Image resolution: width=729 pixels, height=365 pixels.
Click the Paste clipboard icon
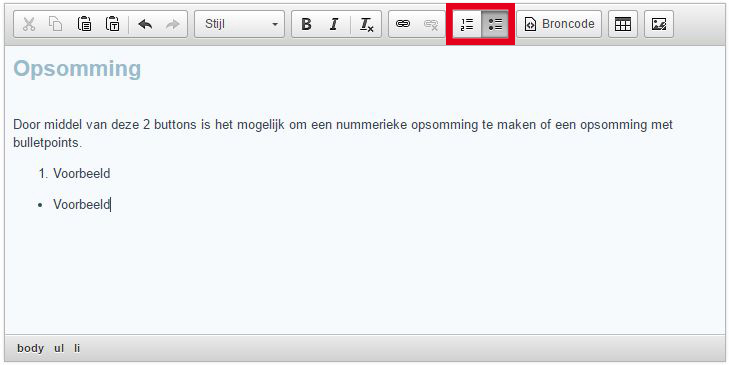tap(84, 24)
